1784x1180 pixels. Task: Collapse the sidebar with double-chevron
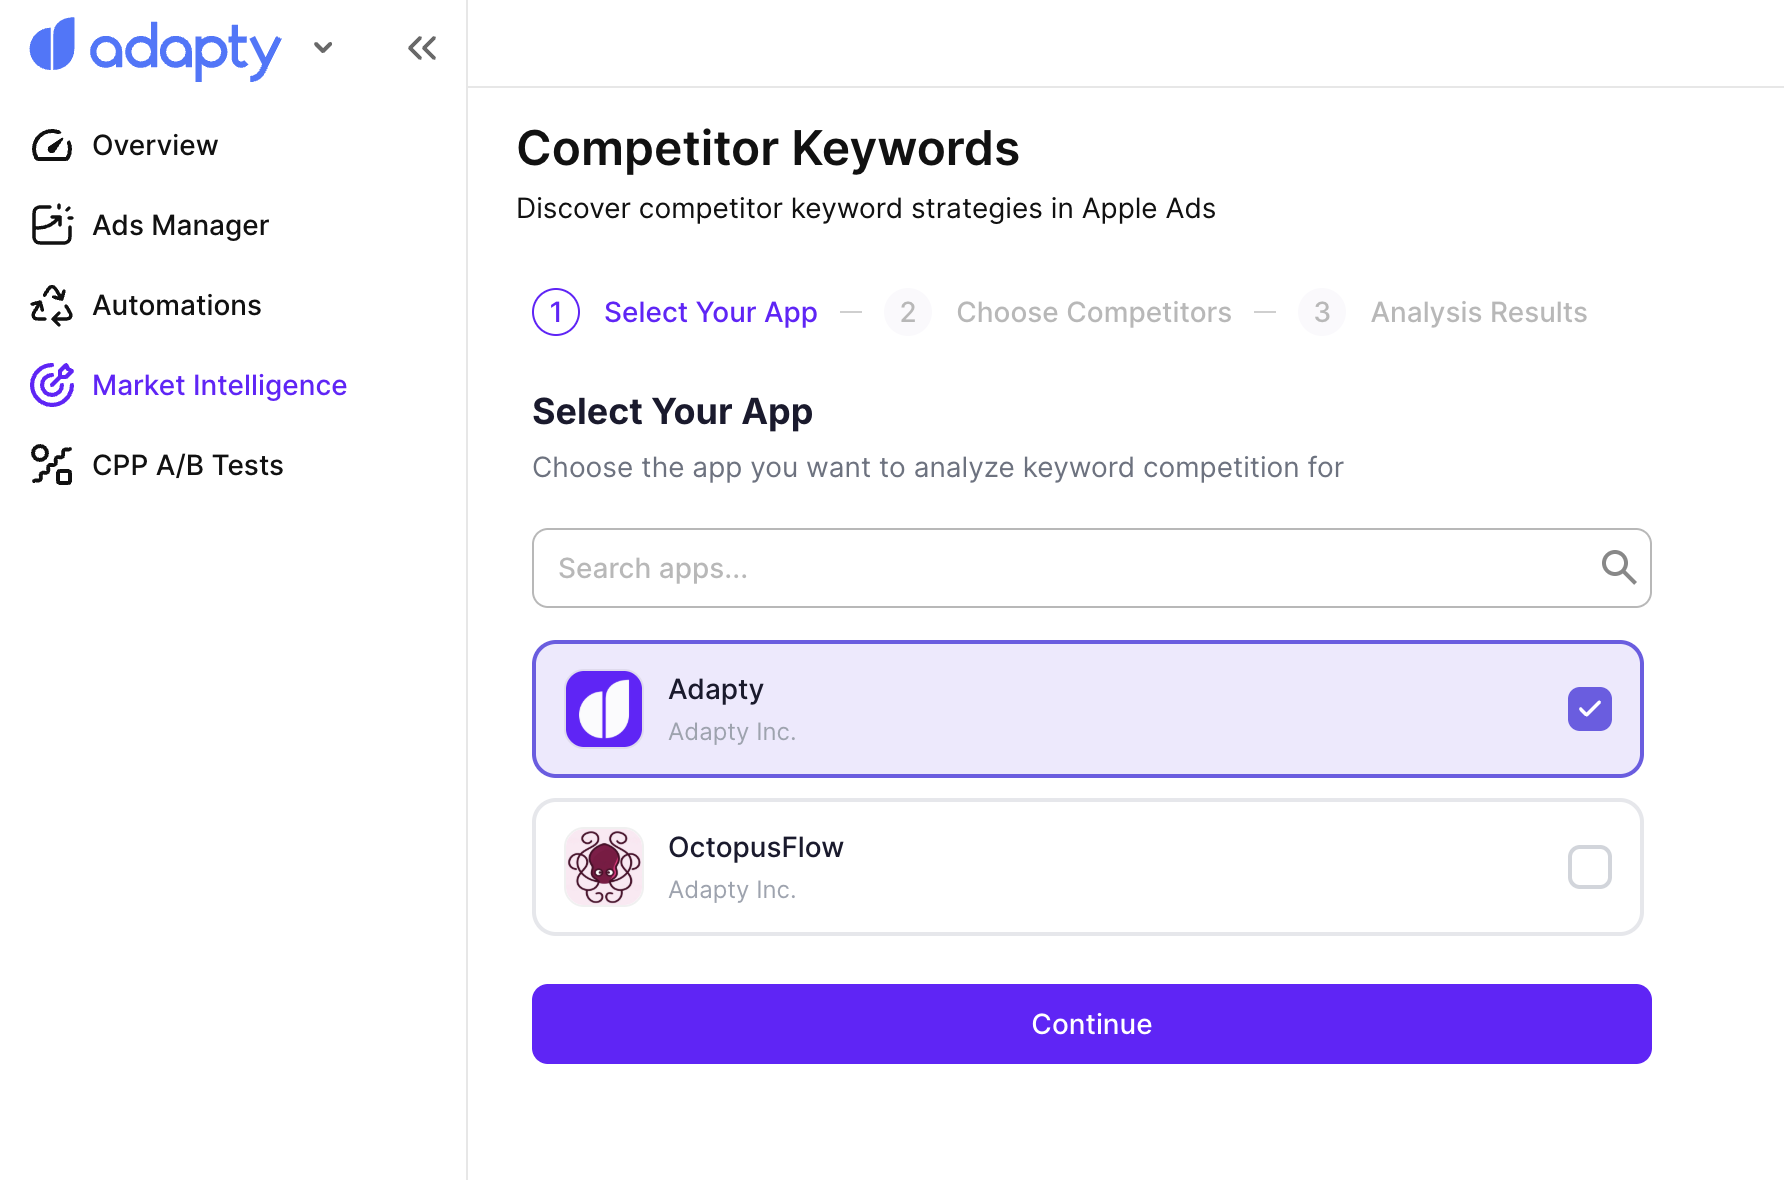(421, 47)
